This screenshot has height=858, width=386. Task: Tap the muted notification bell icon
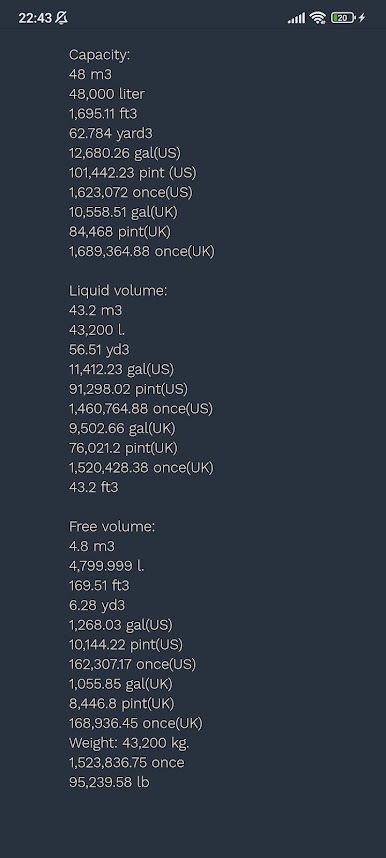(x=62, y=18)
